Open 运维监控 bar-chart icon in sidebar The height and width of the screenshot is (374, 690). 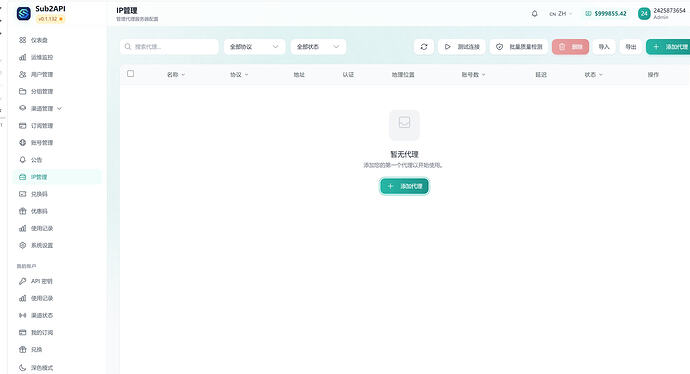pos(22,57)
